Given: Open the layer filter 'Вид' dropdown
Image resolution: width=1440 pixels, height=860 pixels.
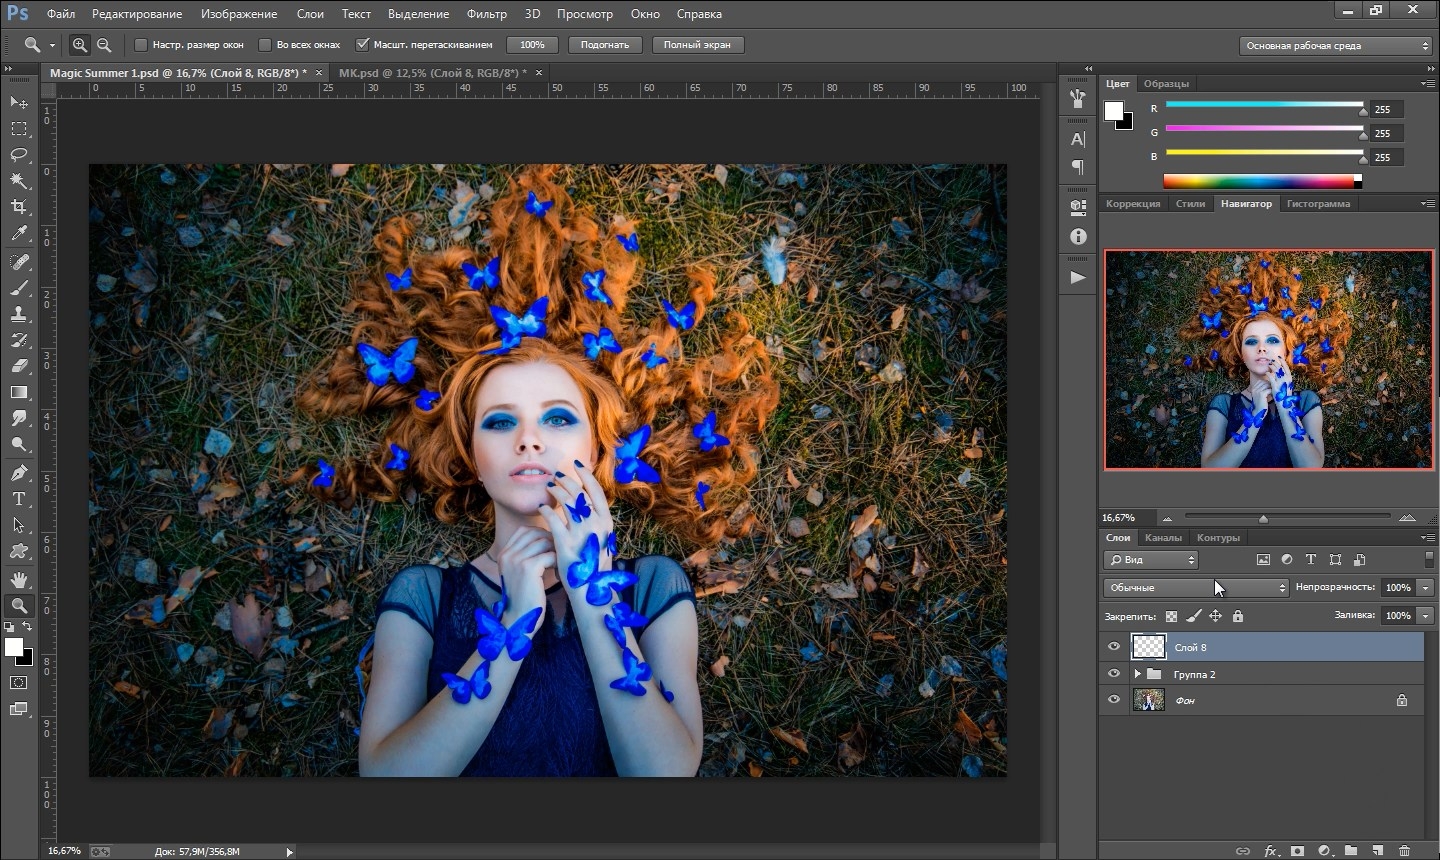Looking at the screenshot, I should point(1151,560).
